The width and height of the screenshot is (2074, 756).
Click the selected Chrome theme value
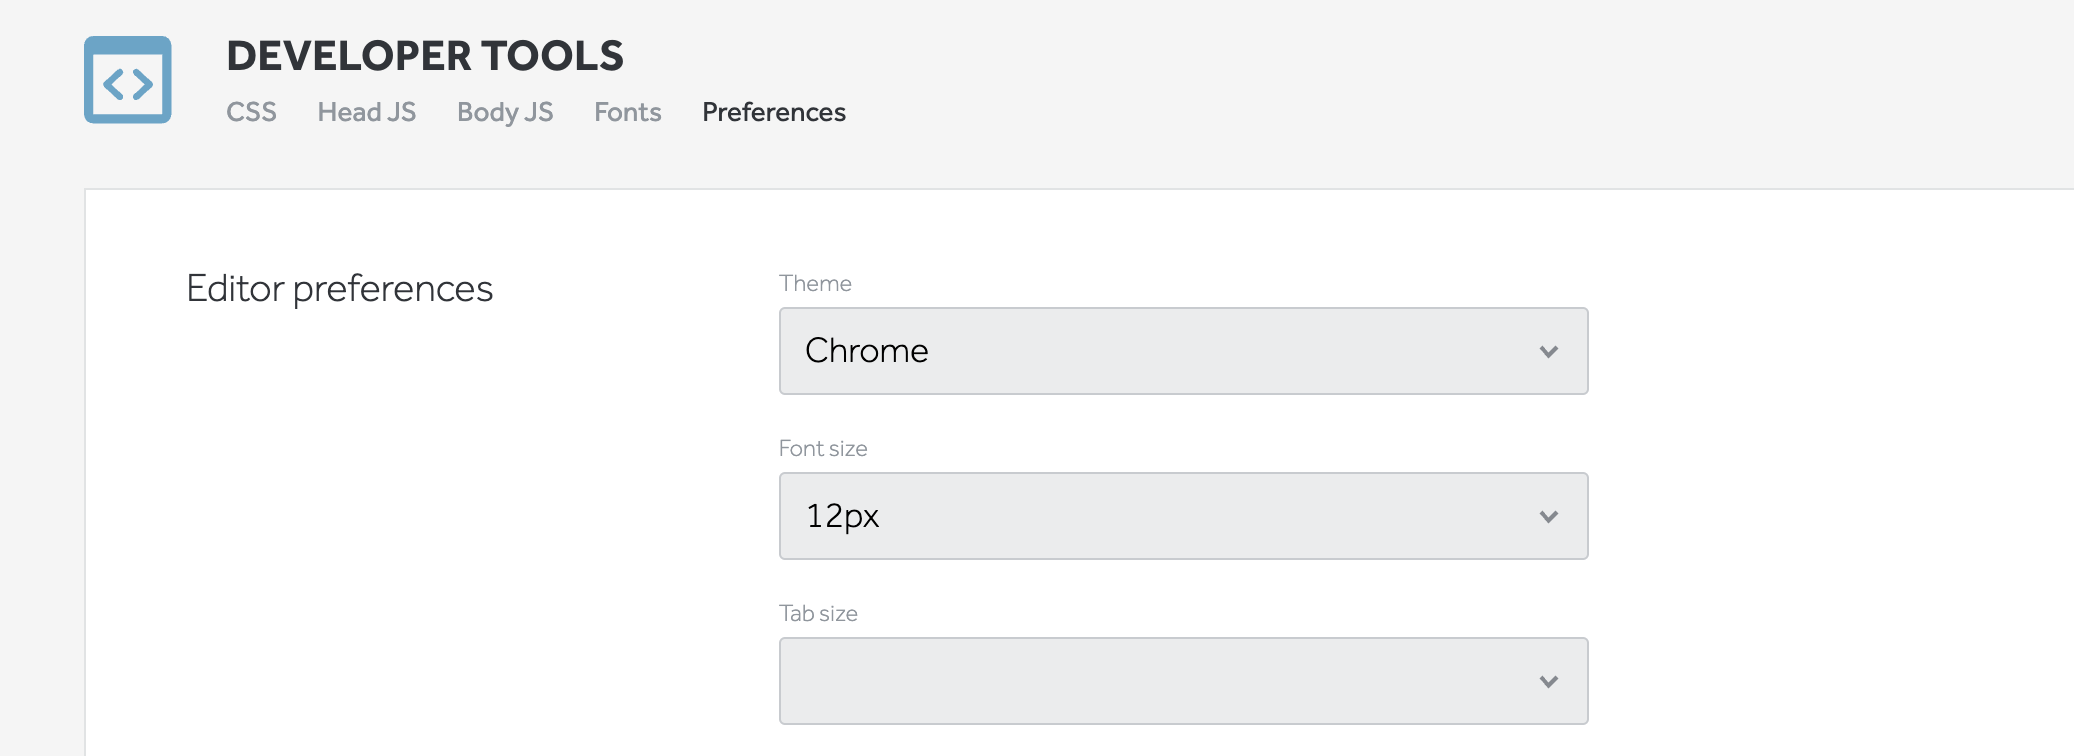click(x=866, y=351)
